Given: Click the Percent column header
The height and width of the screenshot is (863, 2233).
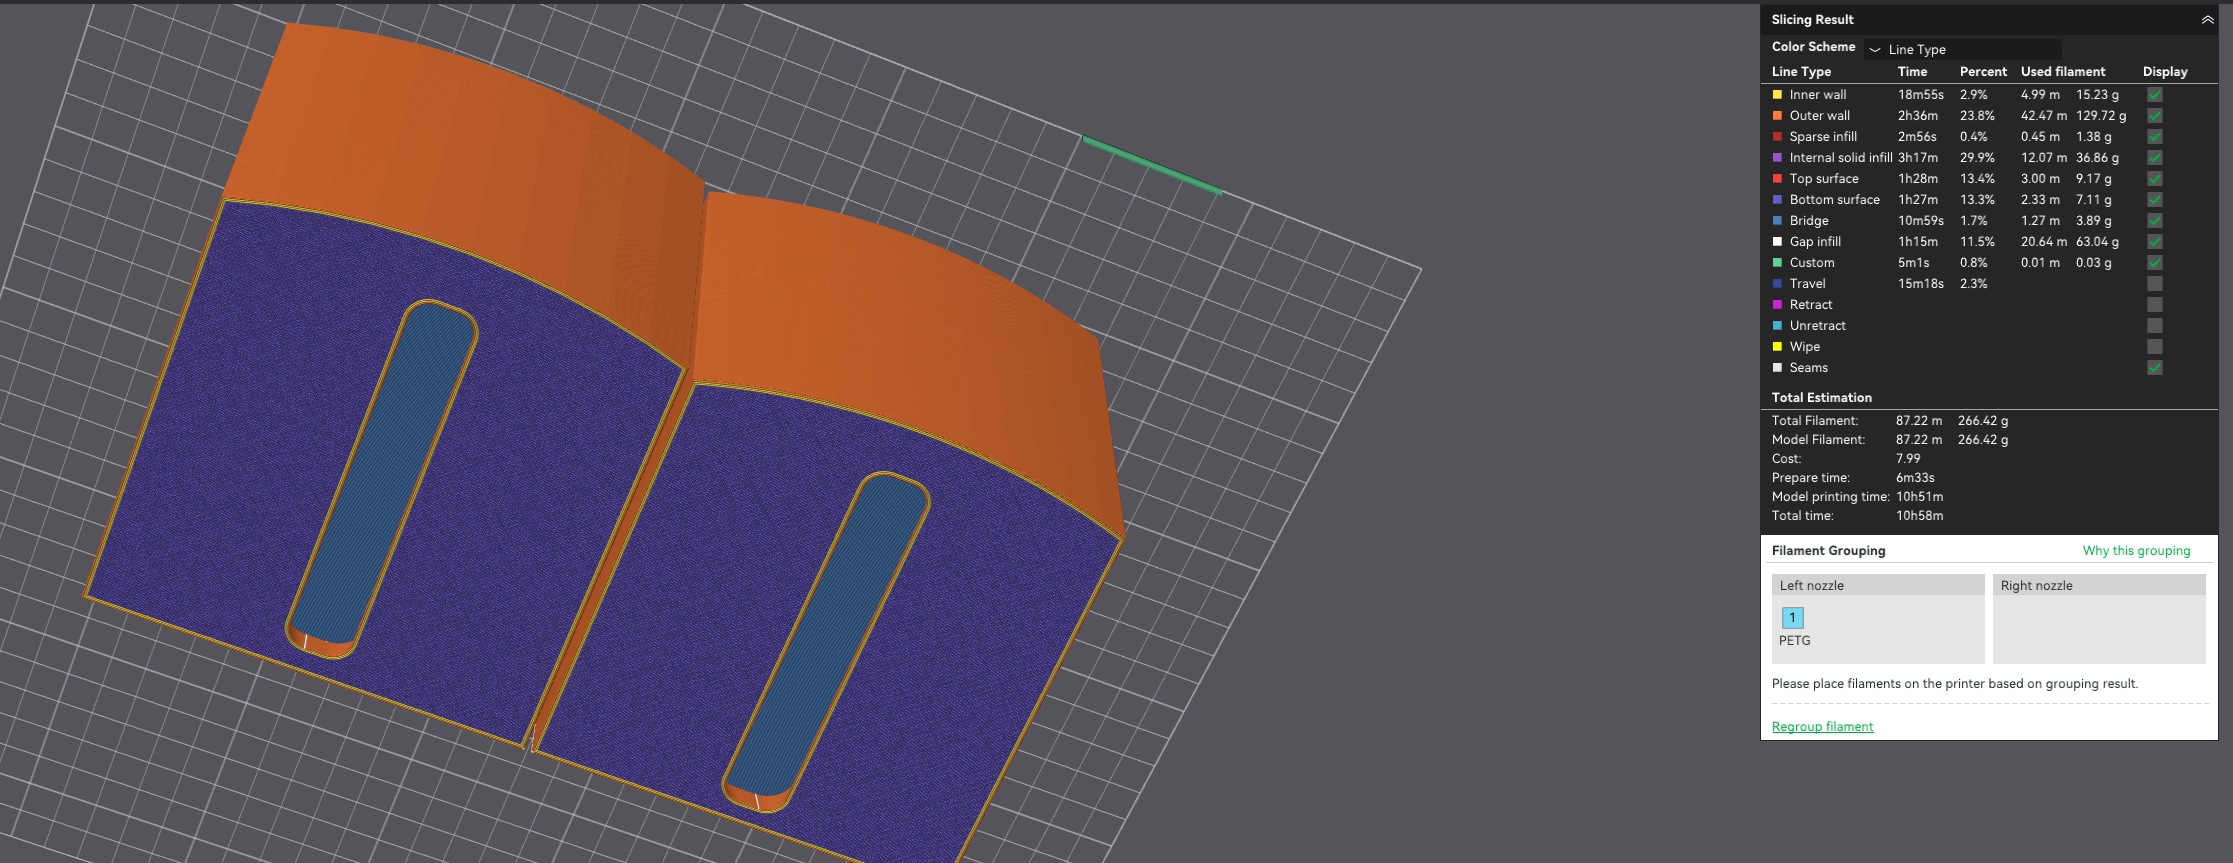Looking at the screenshot, I should (x=1983, y=72).
